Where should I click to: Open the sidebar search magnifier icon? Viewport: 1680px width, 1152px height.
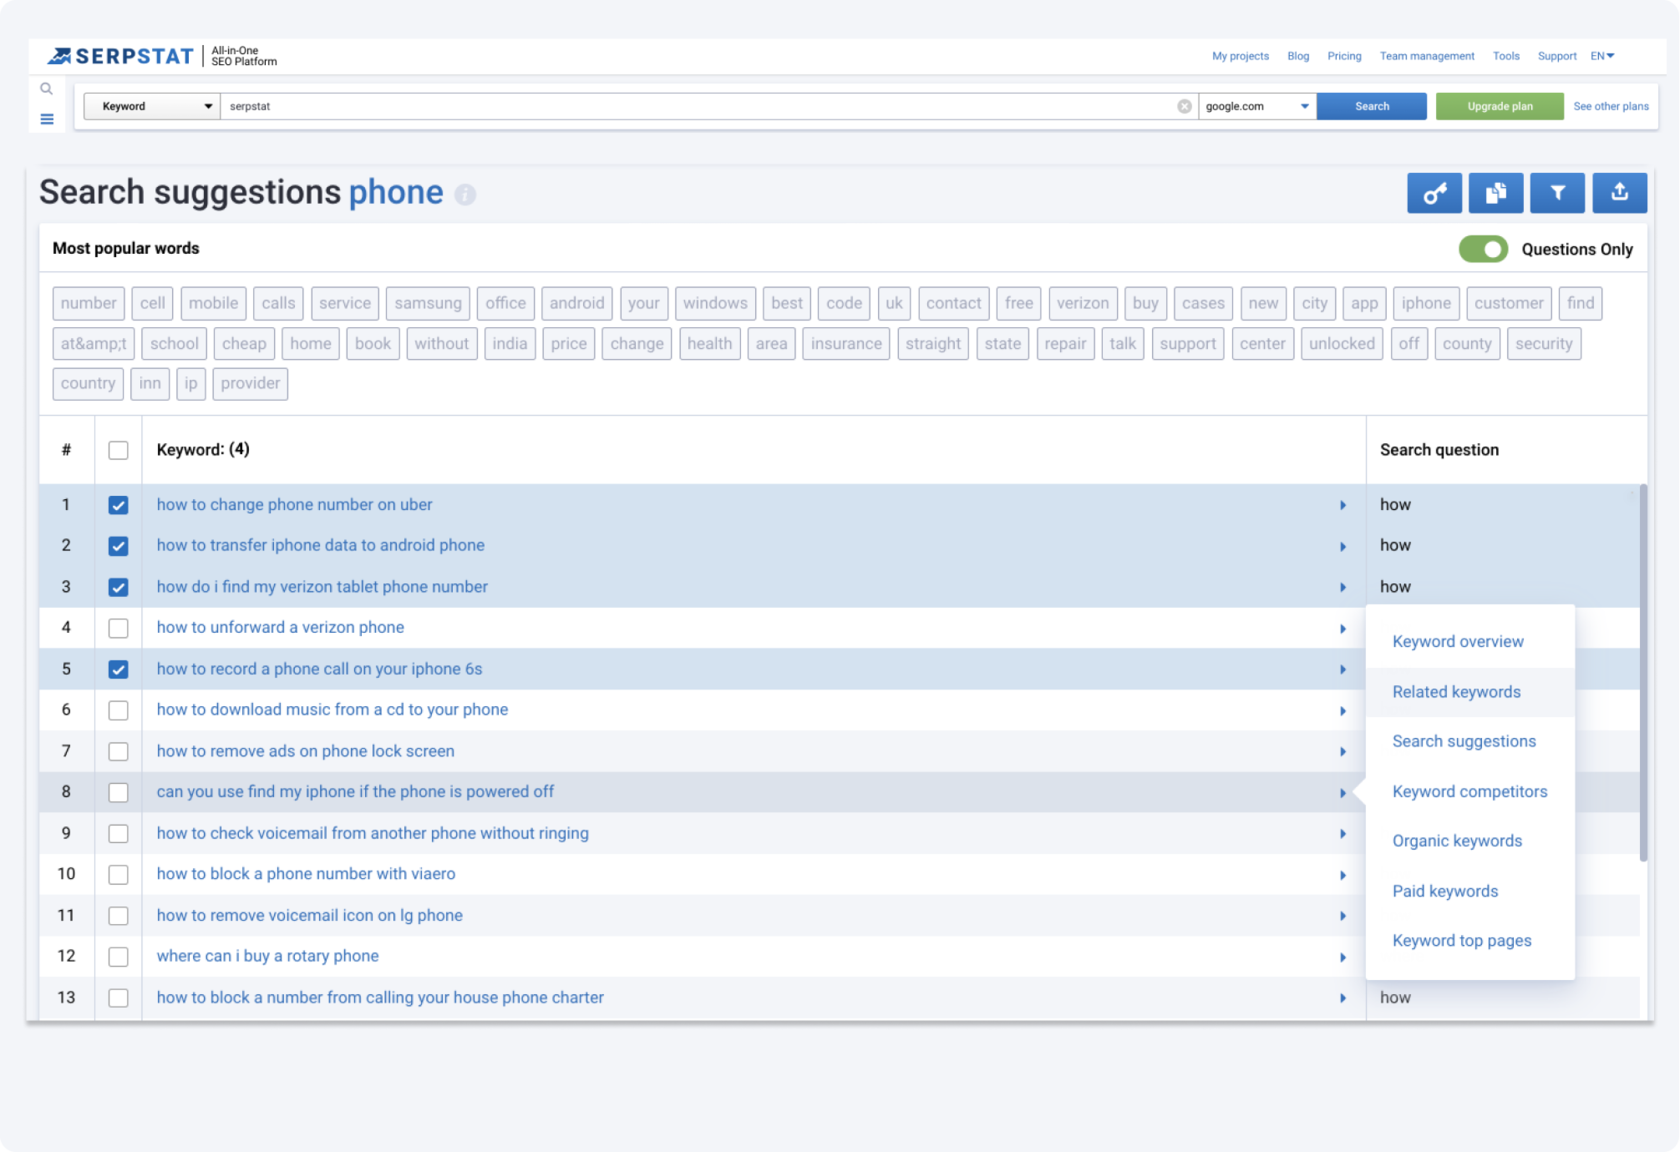(x=46, y=89)
